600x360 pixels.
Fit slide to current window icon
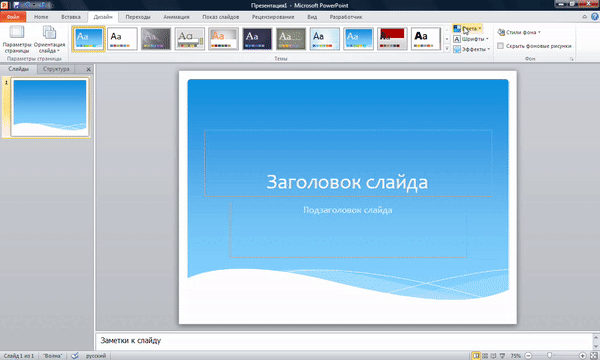tap(594, 356)
